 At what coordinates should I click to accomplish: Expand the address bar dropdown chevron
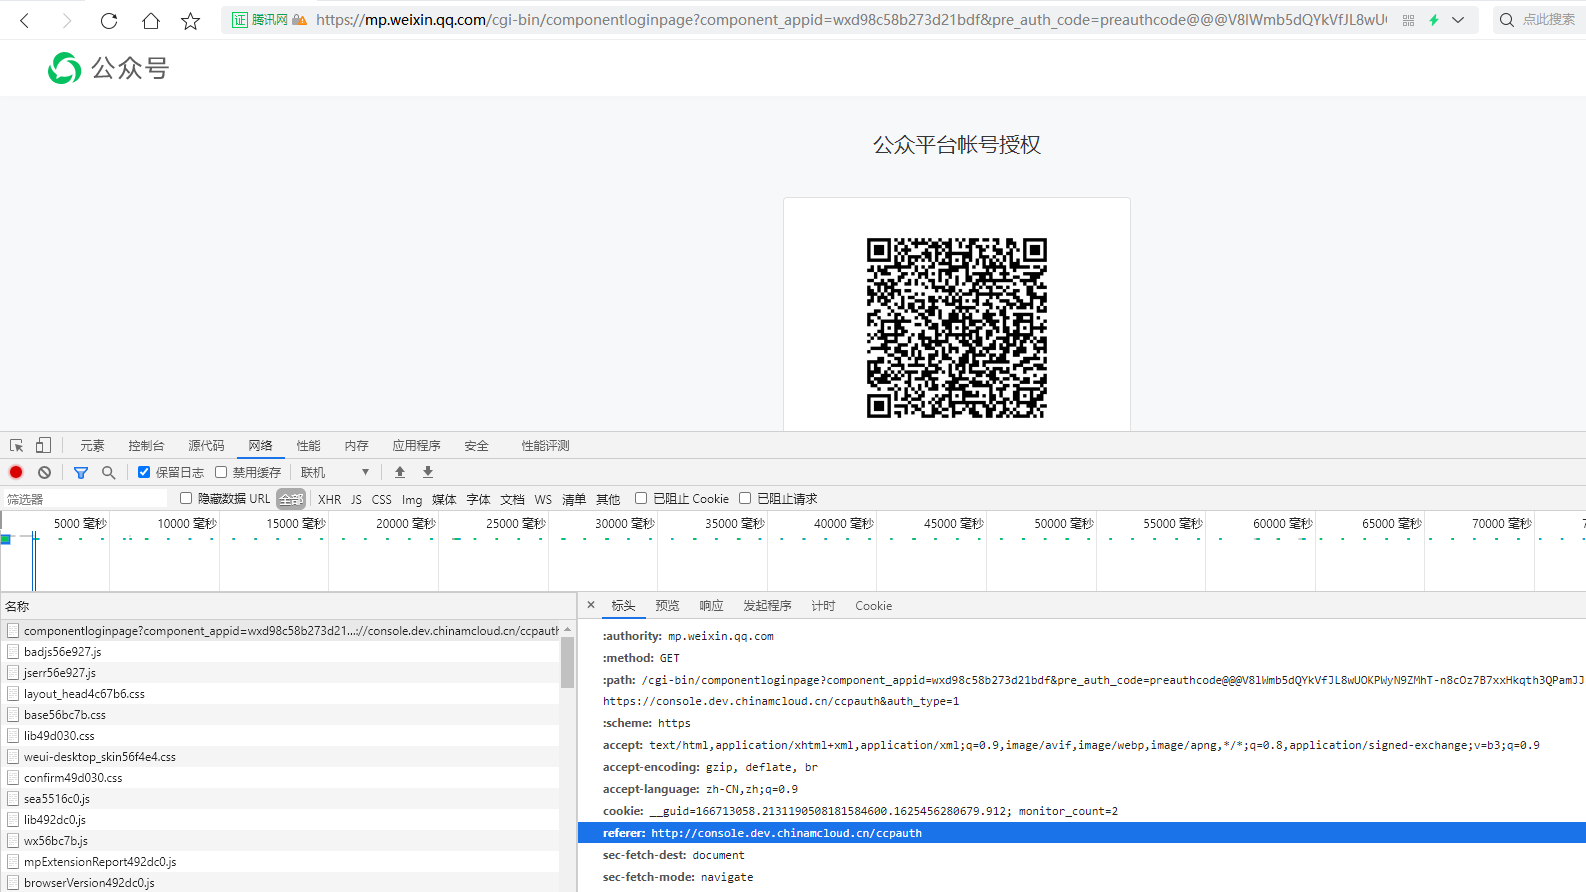pyautogui.click(x=1458, y=20)
